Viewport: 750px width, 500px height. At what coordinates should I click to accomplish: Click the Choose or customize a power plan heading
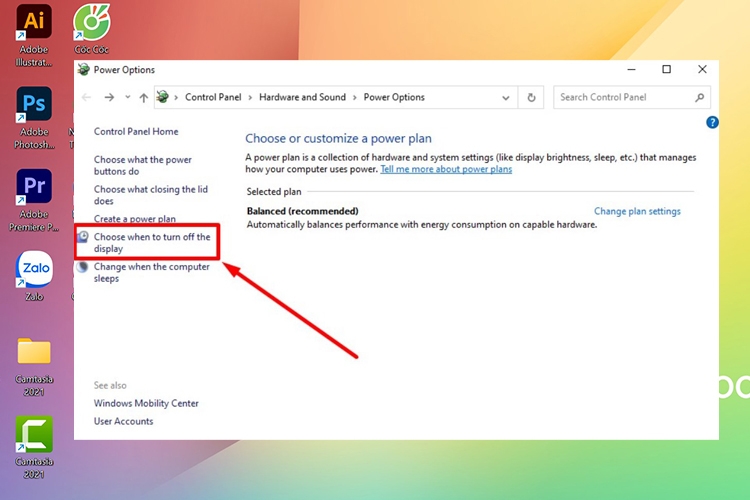coord(338,139)
